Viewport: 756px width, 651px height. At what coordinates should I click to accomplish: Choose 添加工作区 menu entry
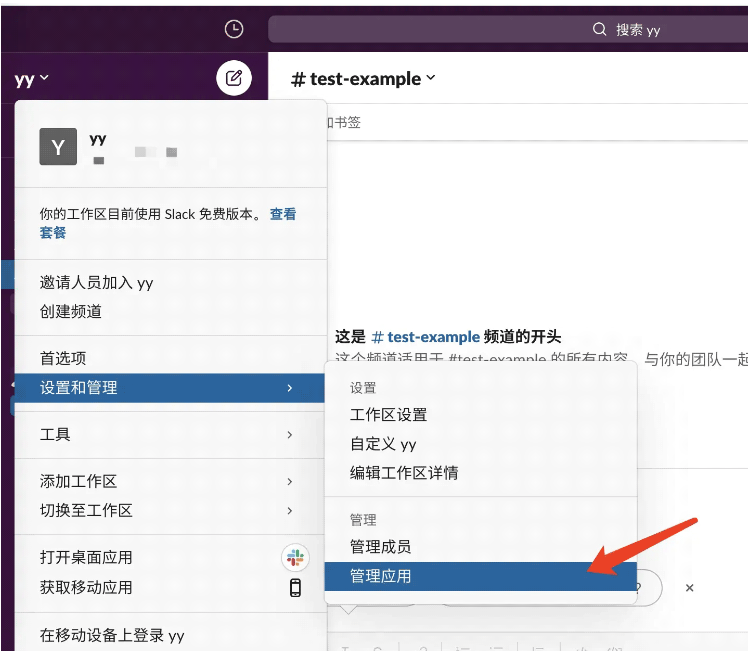pos(171,482)
